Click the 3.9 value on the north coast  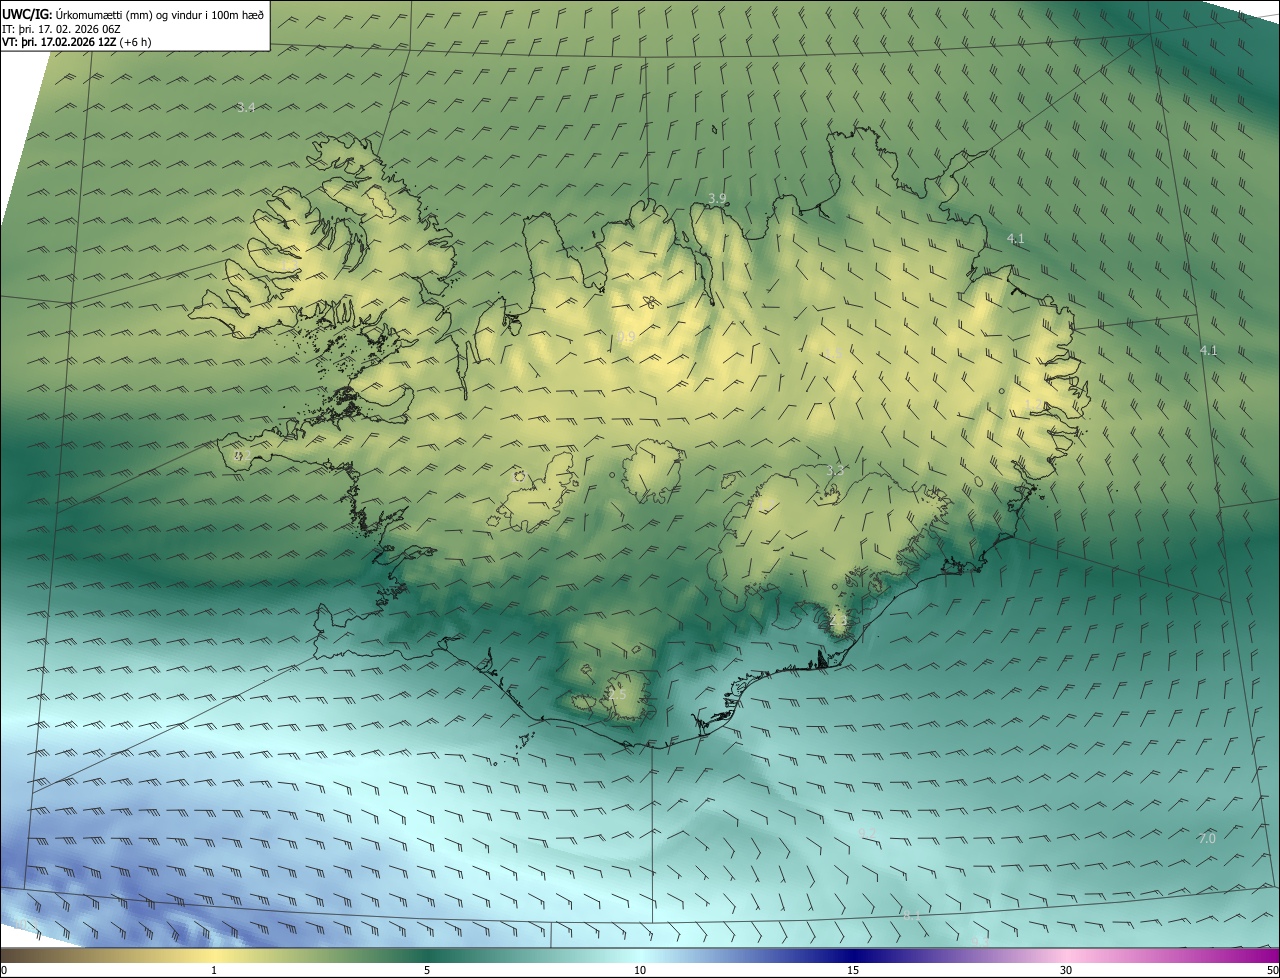tap(717, 199)
